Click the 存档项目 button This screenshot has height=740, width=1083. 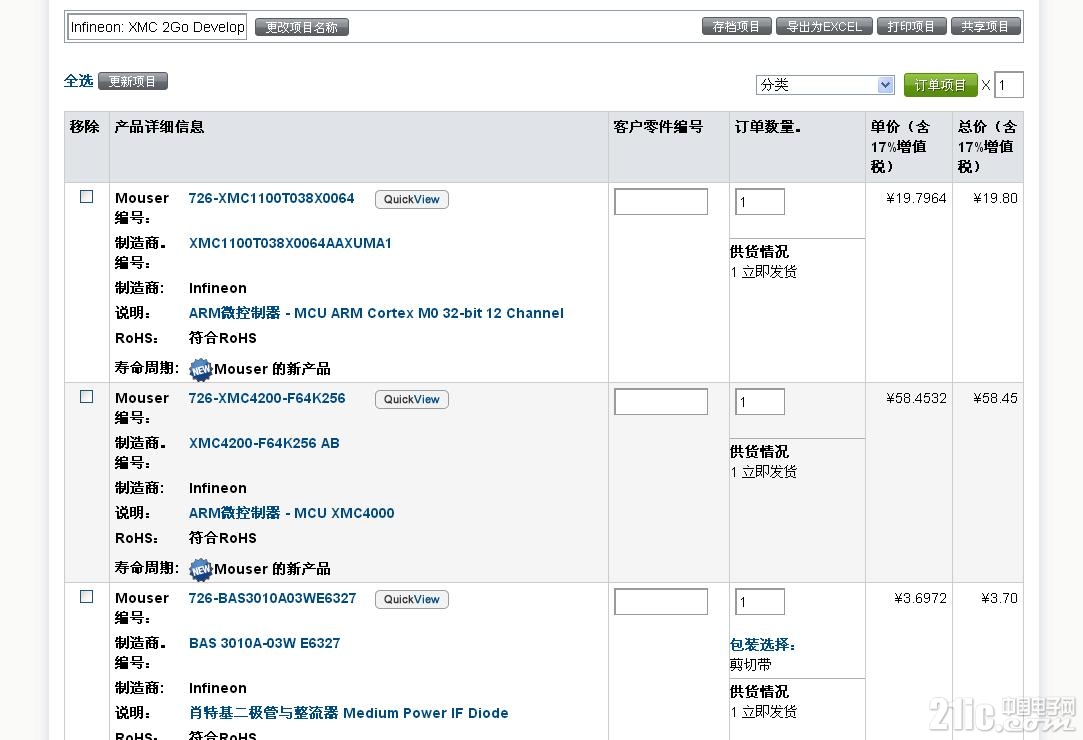pos(736,26)
